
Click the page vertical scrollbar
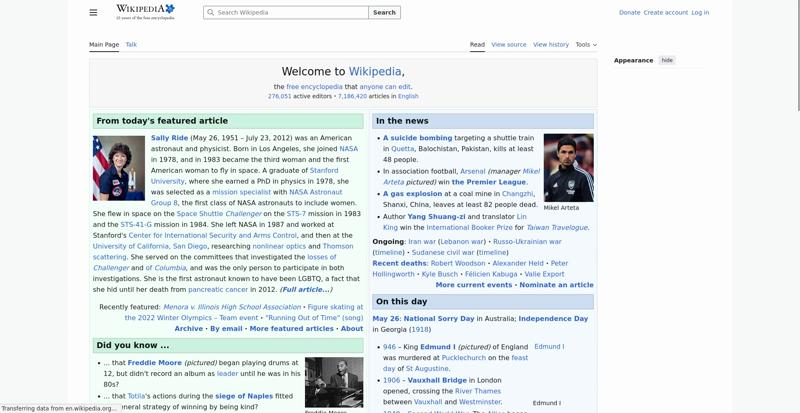tap(797, 206)
